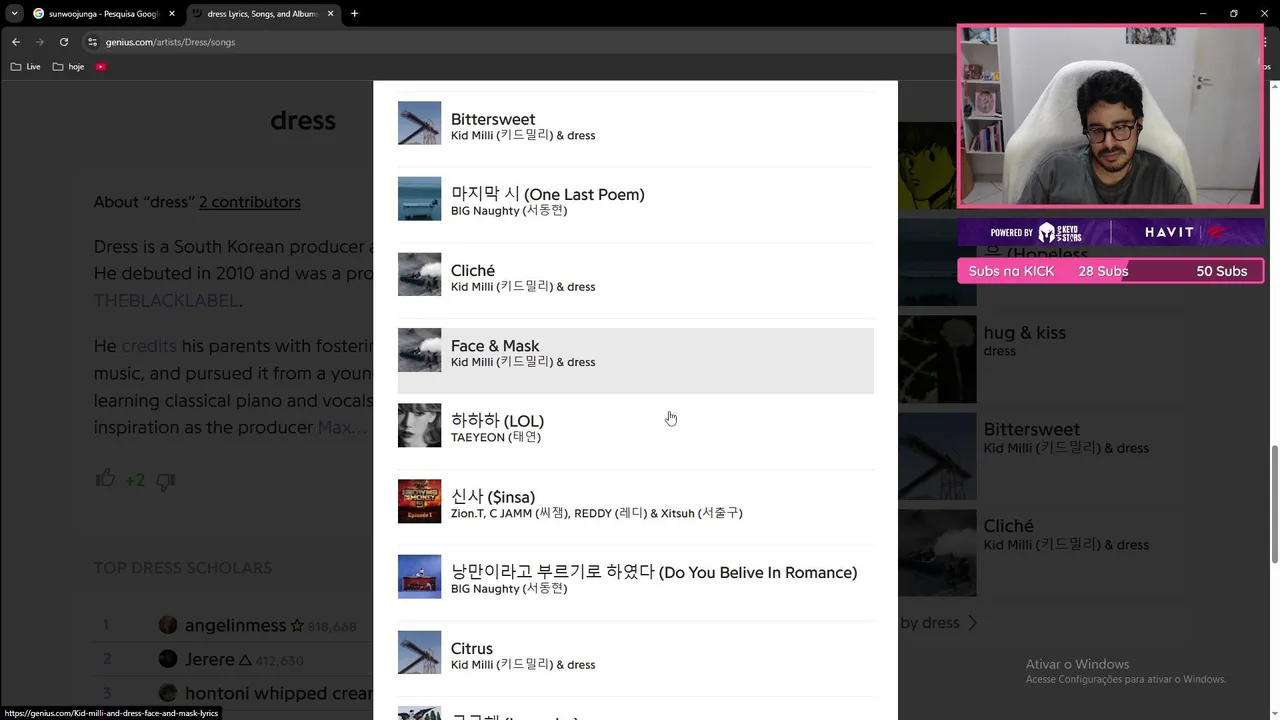Open the 2 contributors link
Image resolution: width=1280 pixels, height=720 pixels.
[x=249, y=202]
